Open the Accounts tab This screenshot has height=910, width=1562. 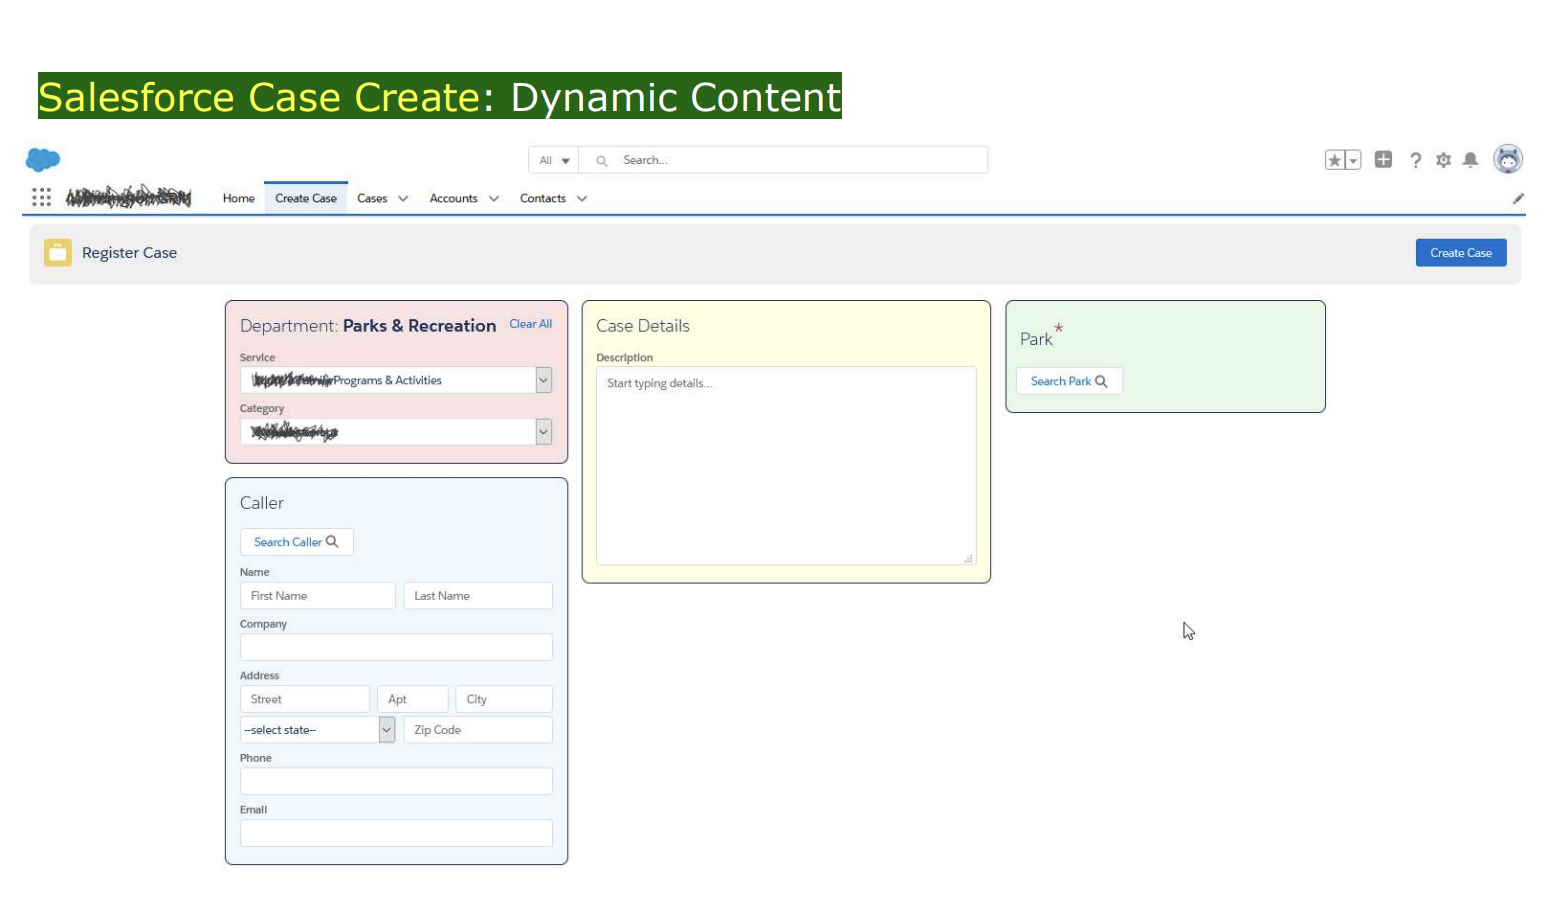pyautogui.click(x=454, y=198)
